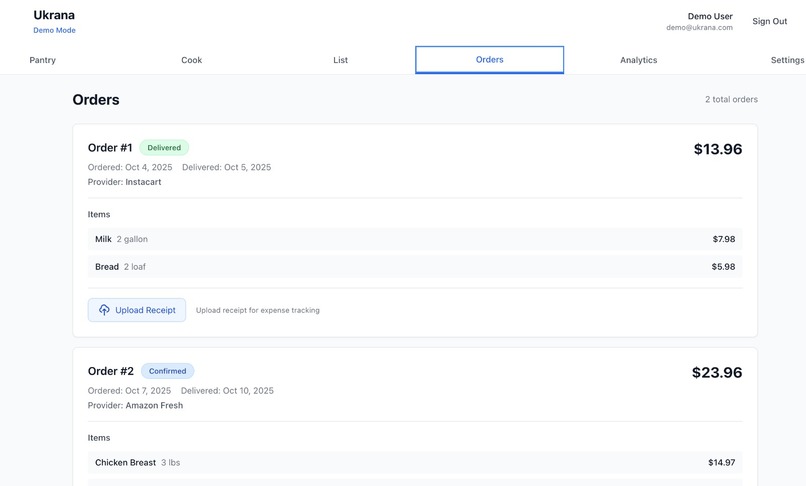
Task: Click the Sign Out link
Action: pyautogui.click(x=770, y=21)
